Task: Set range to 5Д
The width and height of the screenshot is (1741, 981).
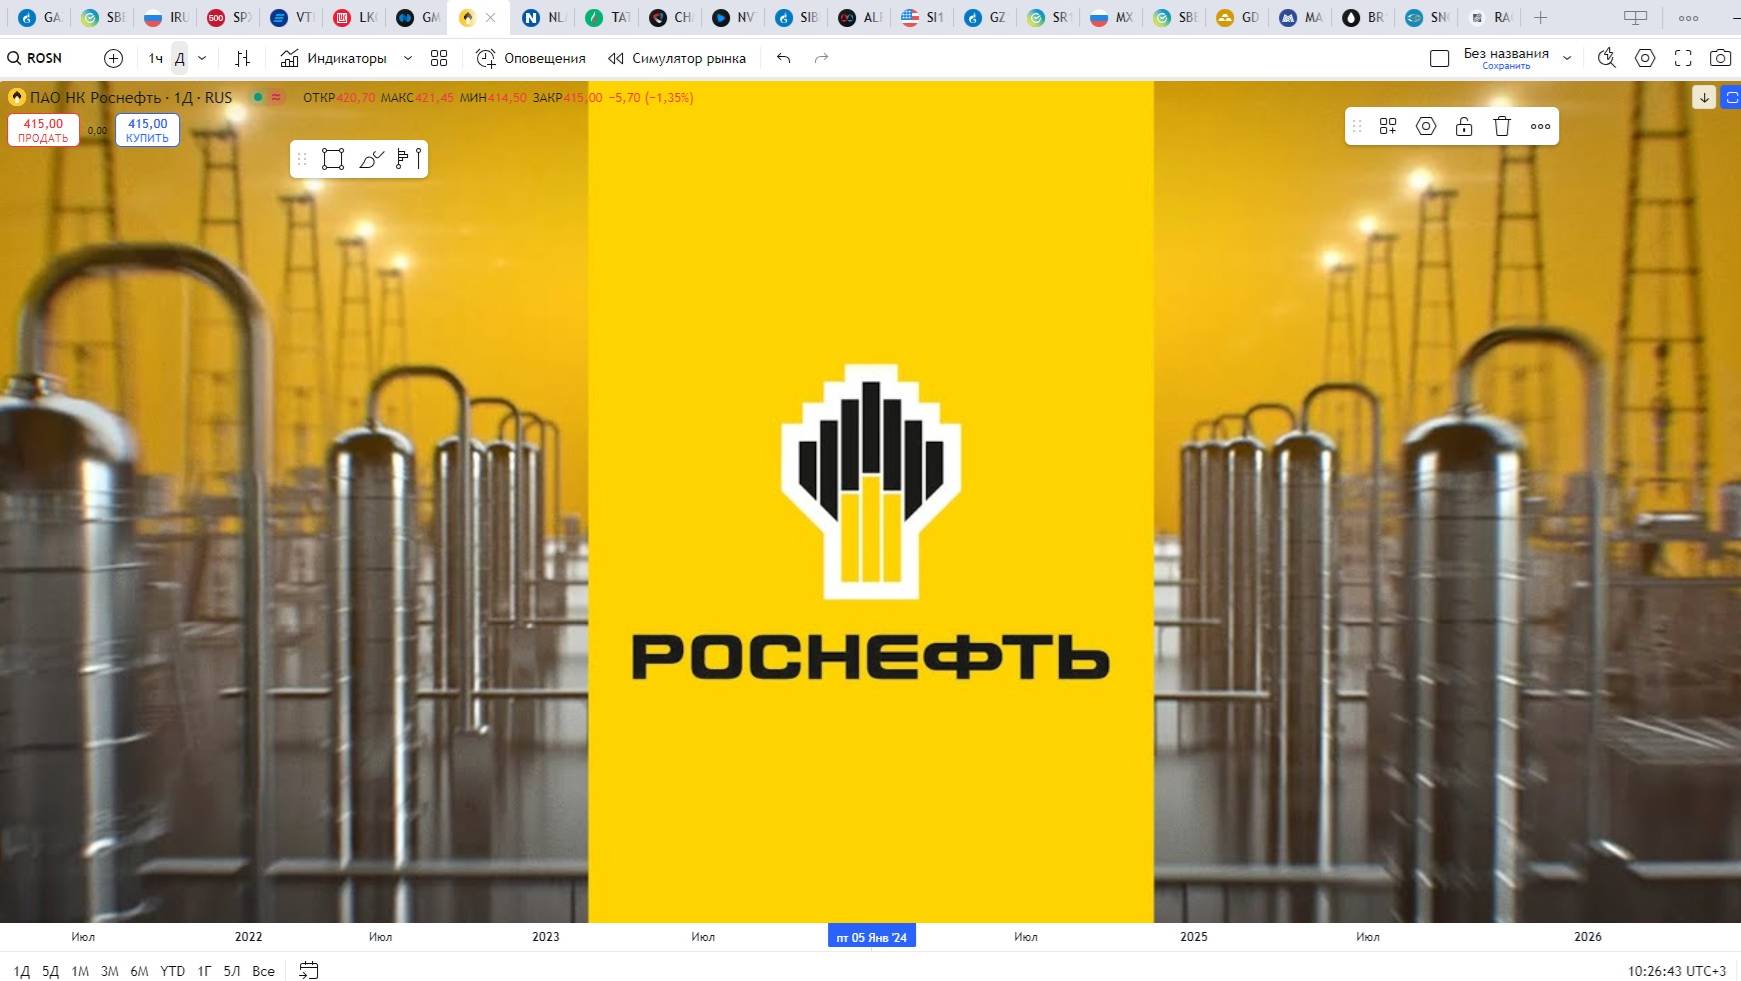Action: tap(51, 971)
